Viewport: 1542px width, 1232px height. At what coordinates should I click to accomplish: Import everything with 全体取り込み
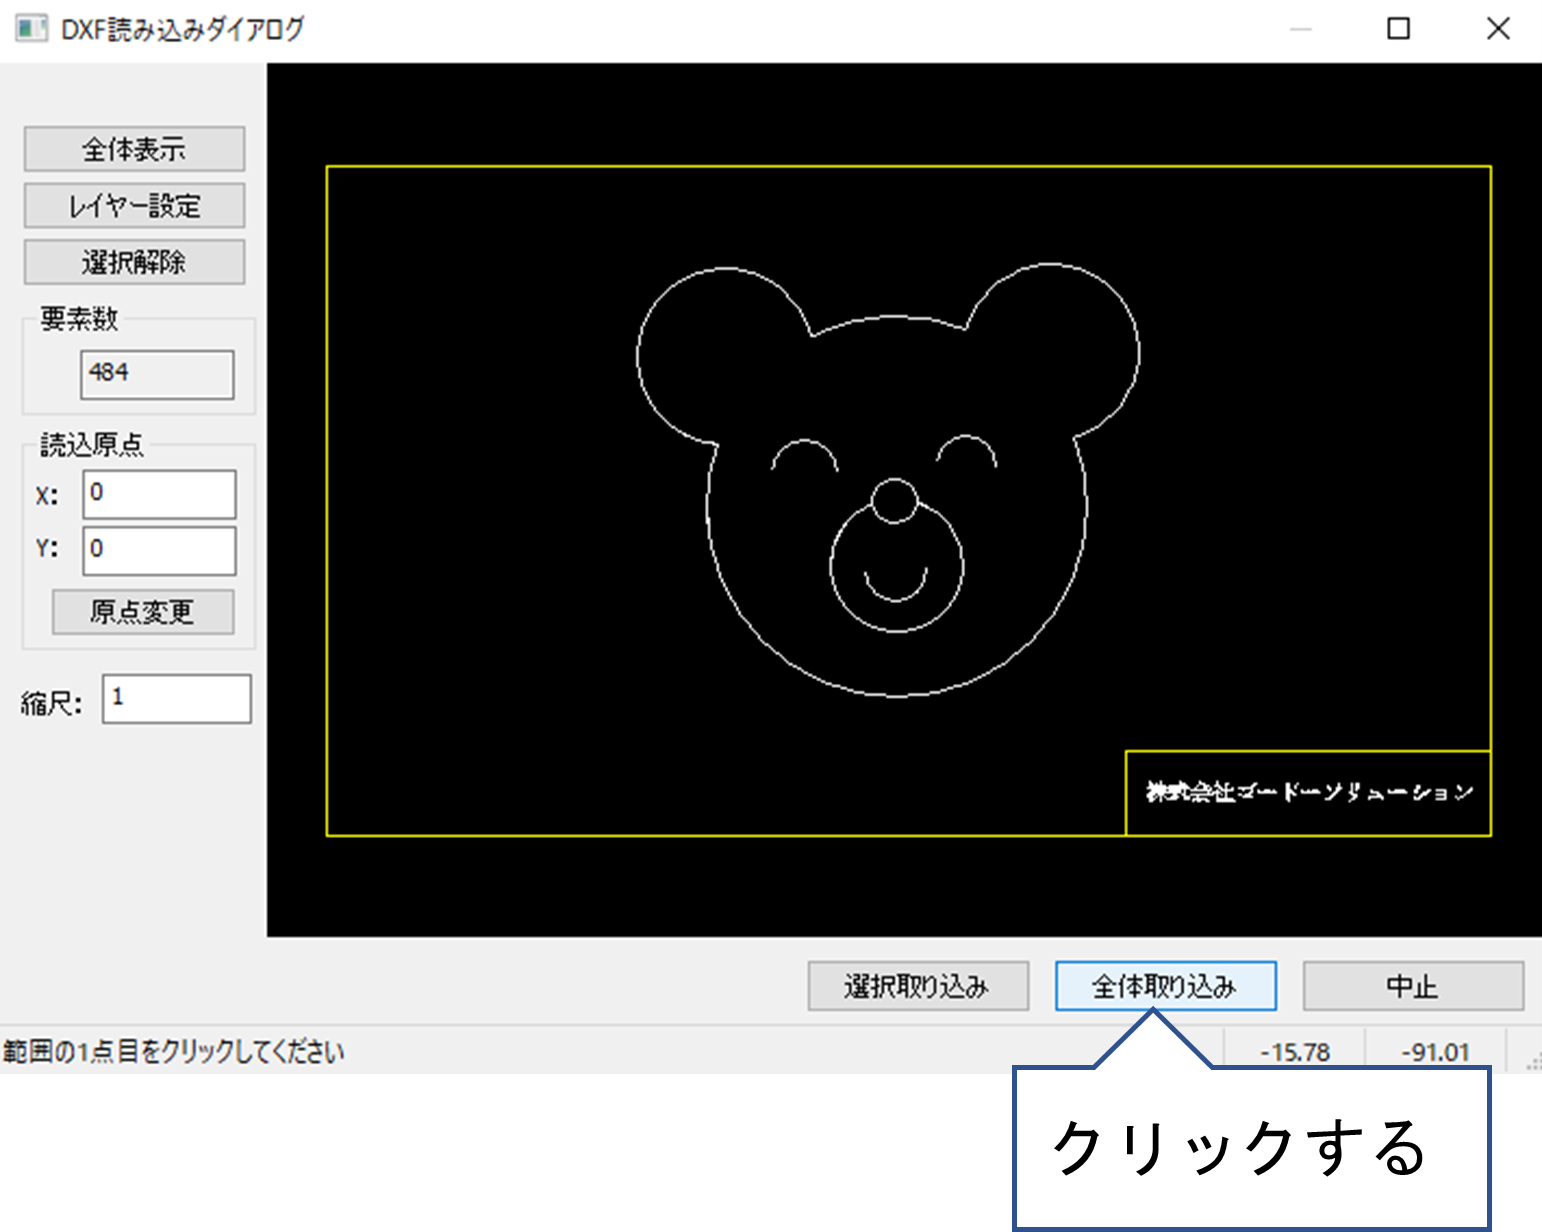click(x=1165, y=986)
